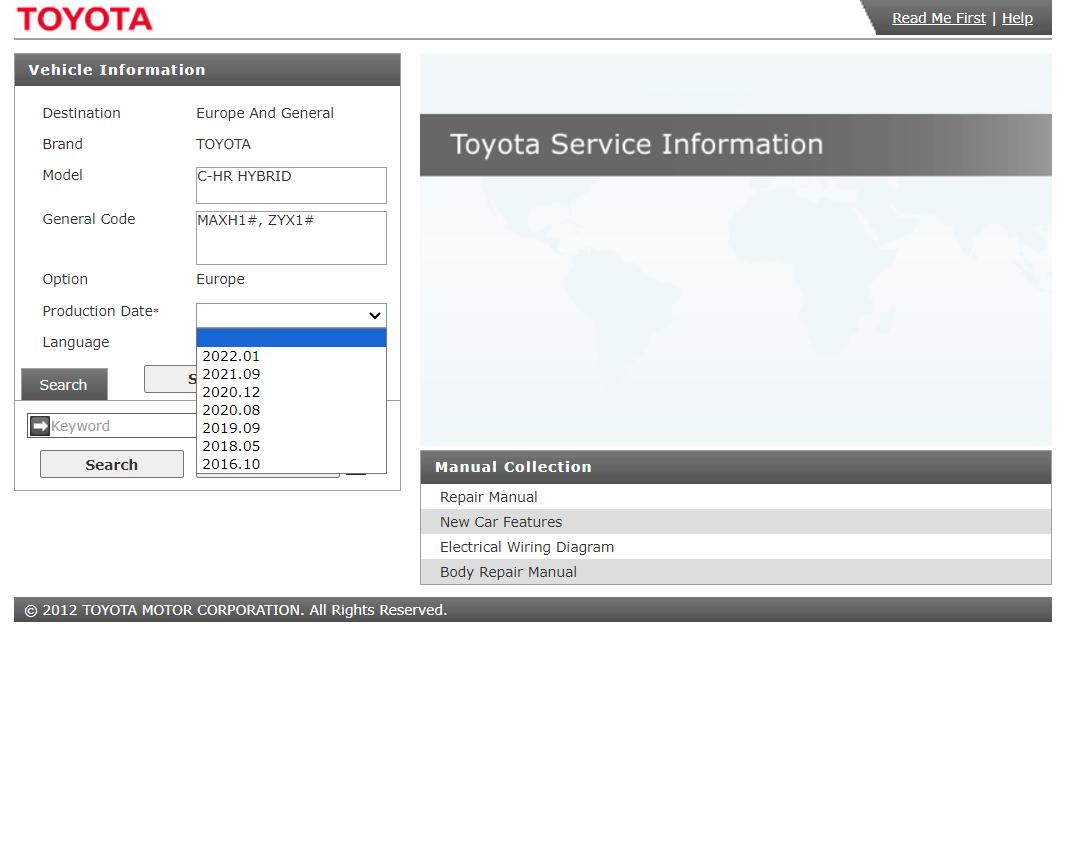Click the Destination value Europe And General
Image resolution: width=1066 pixels, height=864 pixels.
pyautogui.click(x=264, y=113)
